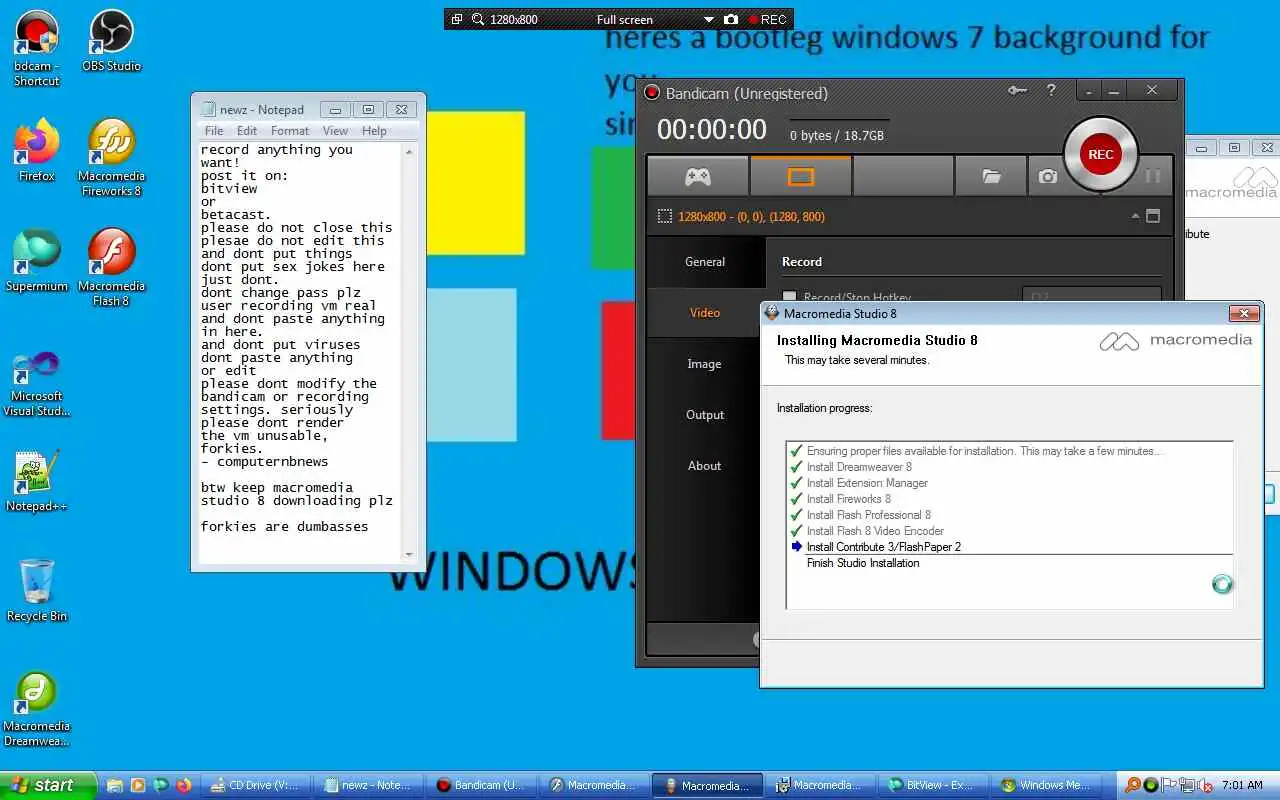
Task: Click the 'Install Contribute 3/FlashPaper 2' row
Action: point(1009,547)
